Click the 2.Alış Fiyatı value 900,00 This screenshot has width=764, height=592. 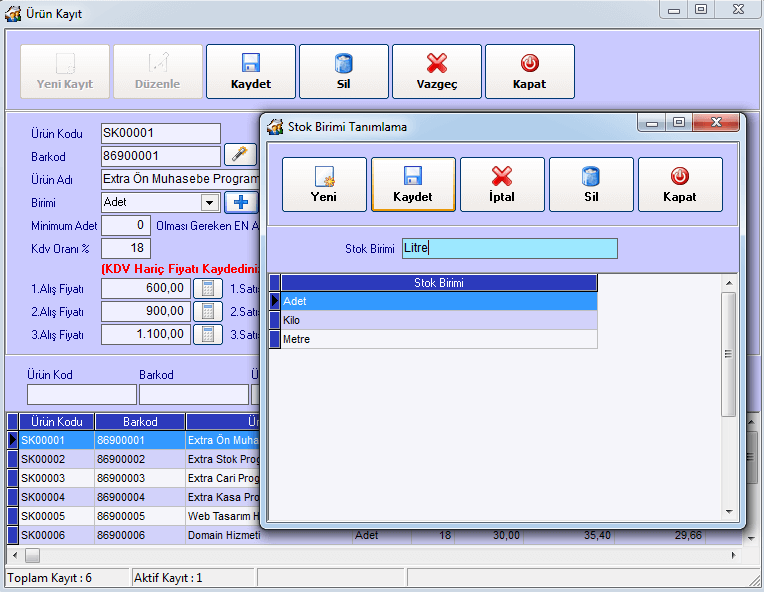click(x=146, y=311)
